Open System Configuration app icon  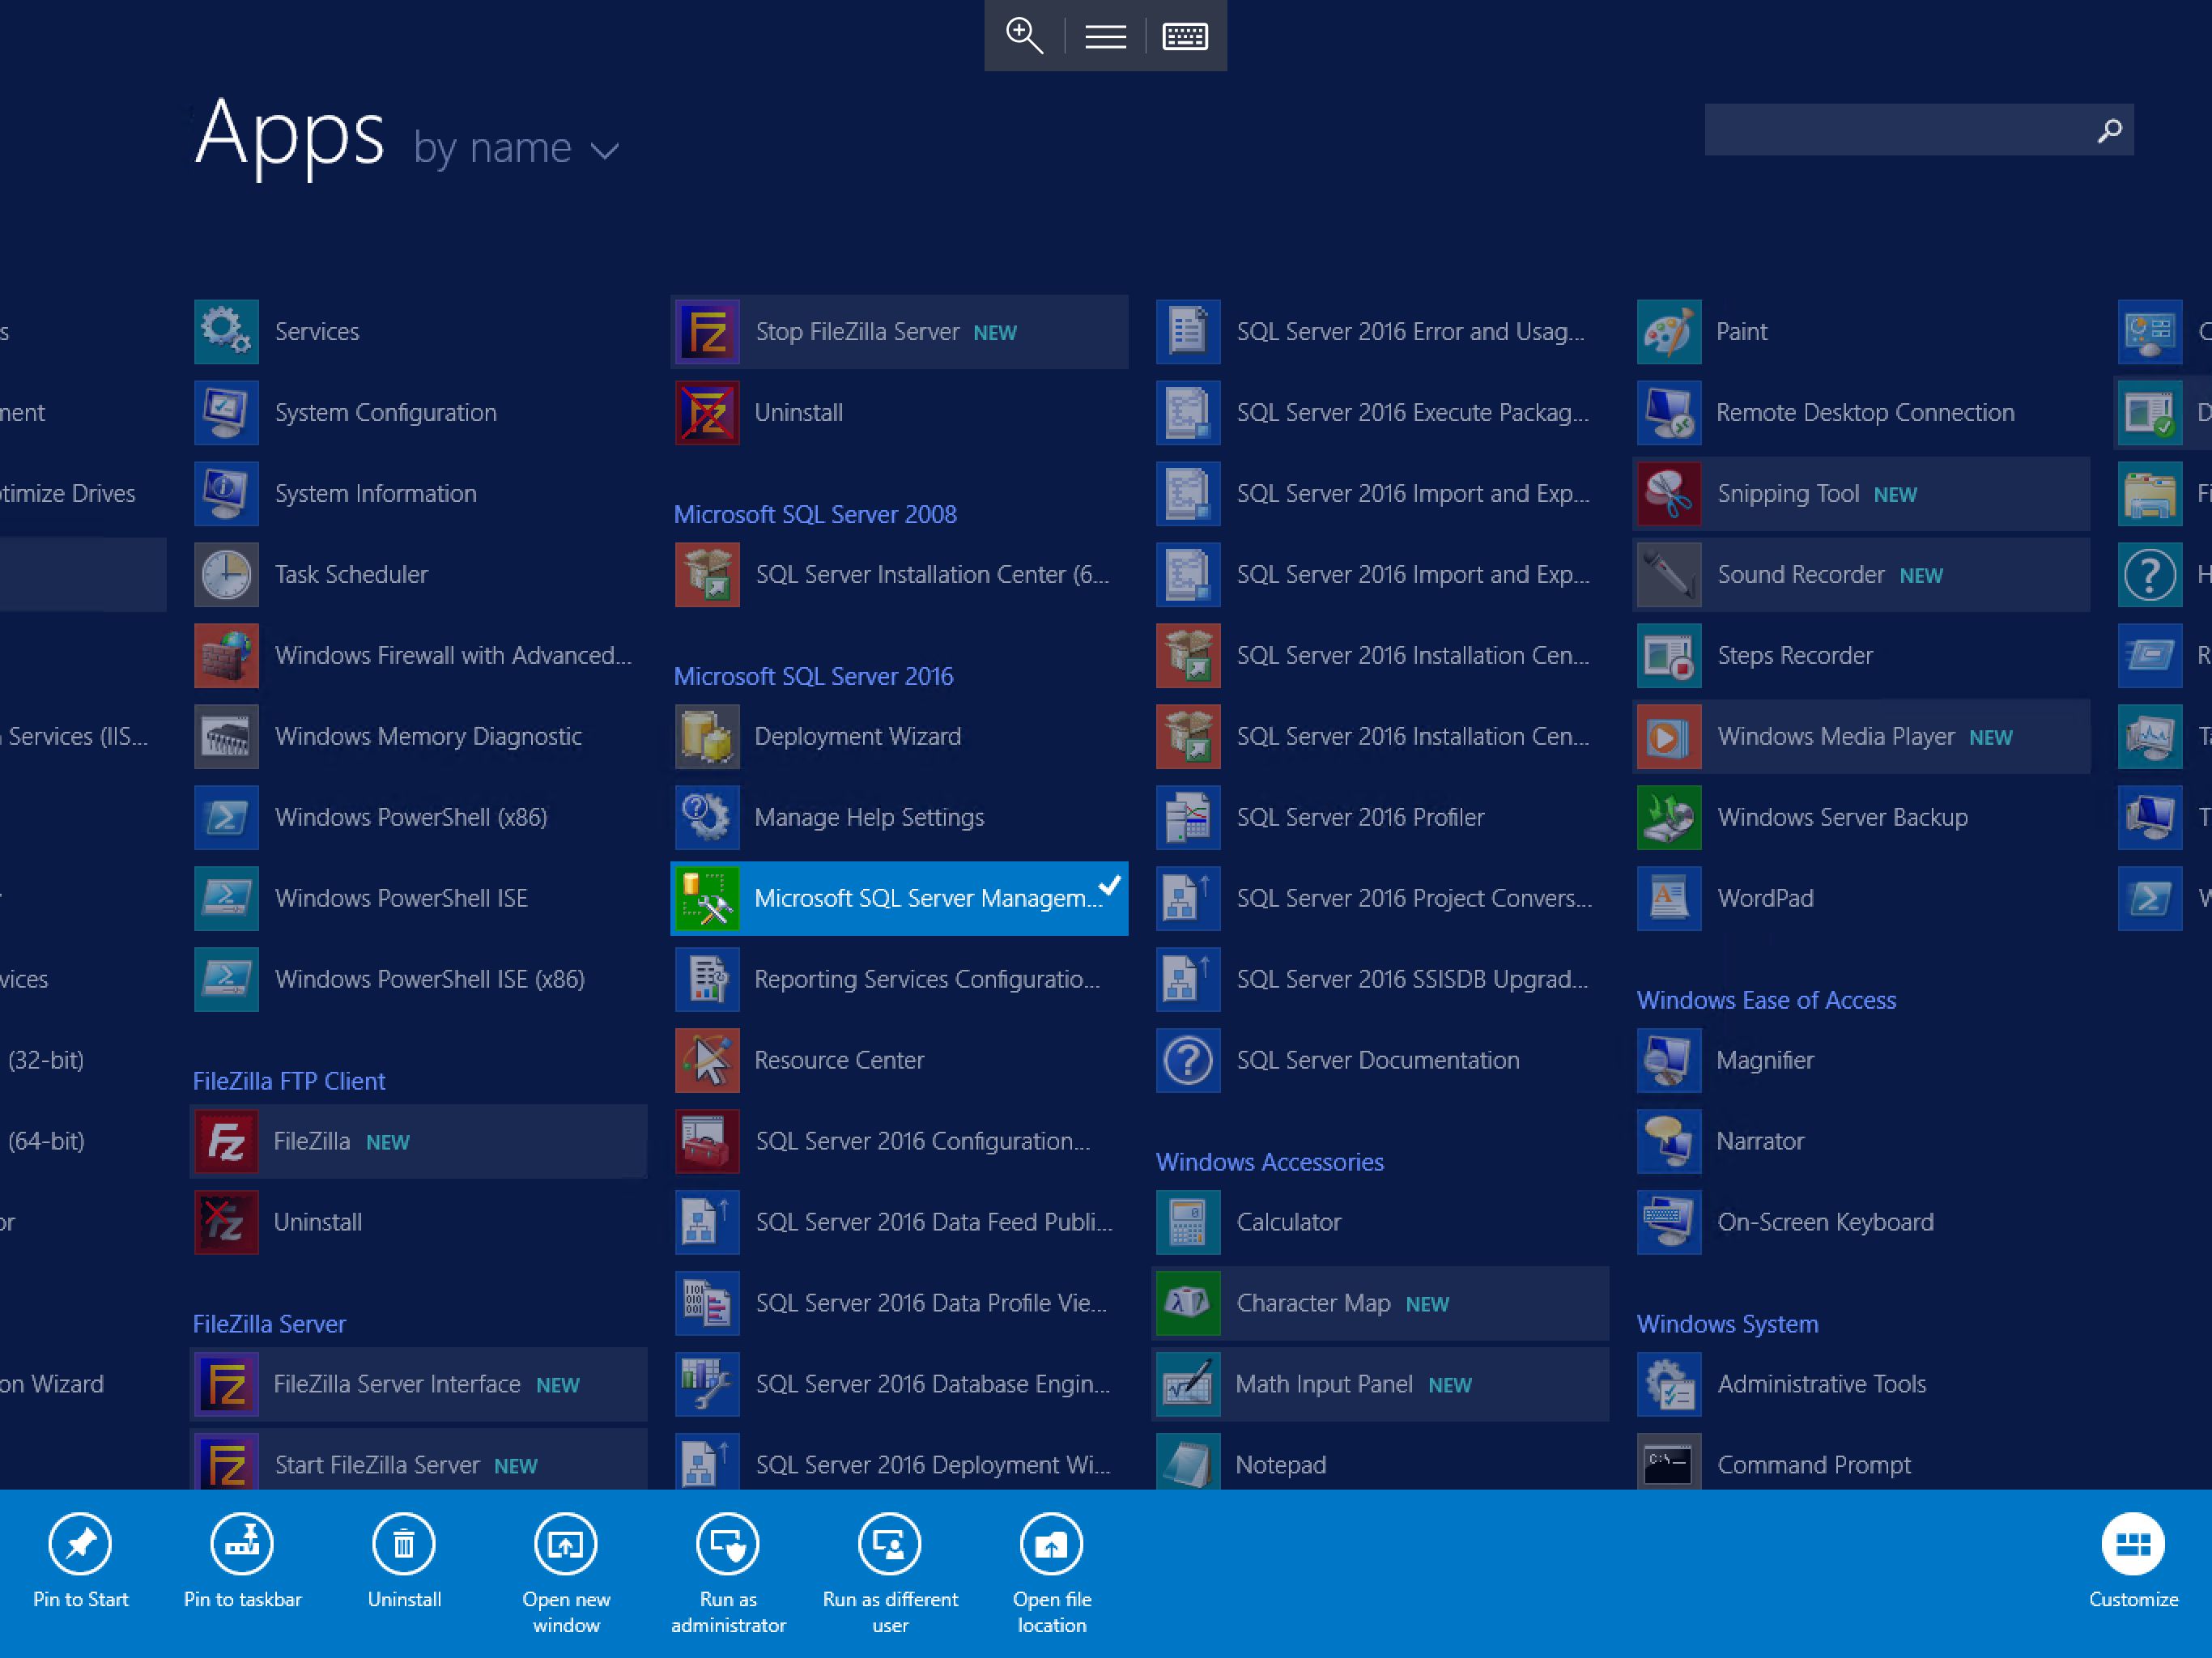[x=226, y=412]
